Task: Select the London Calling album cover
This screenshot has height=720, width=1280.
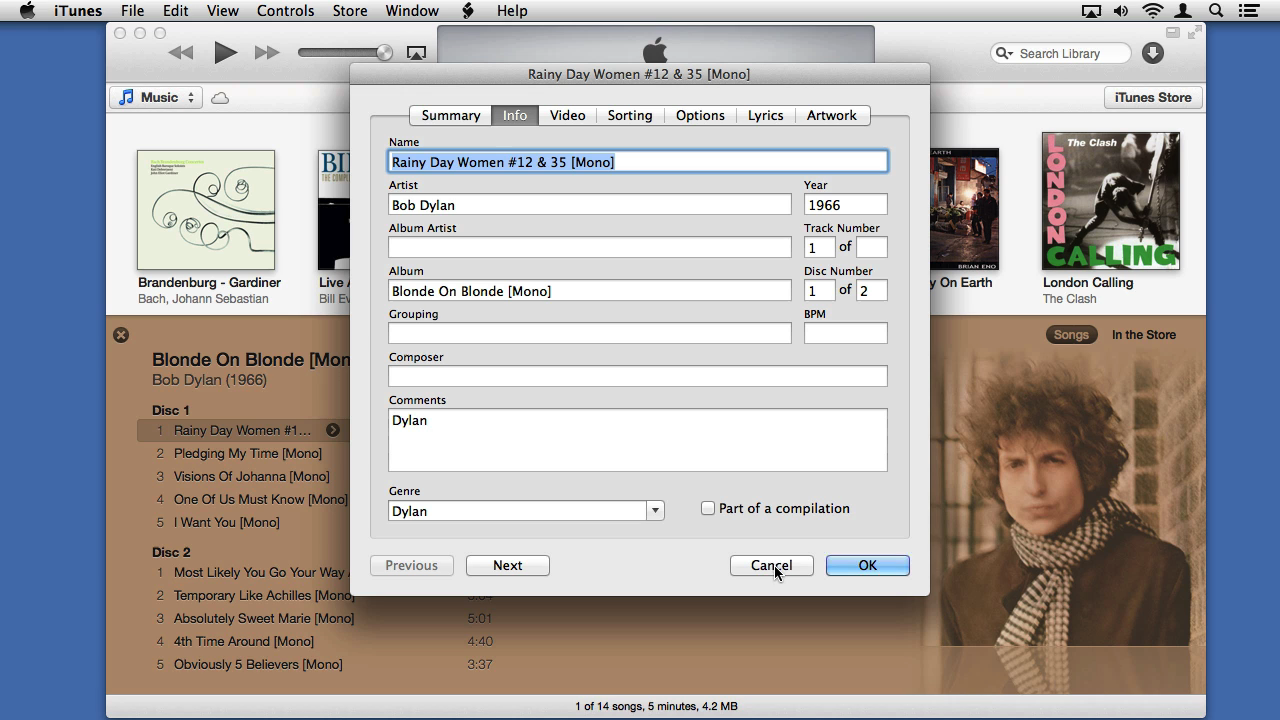Action: click(1111, 201)
